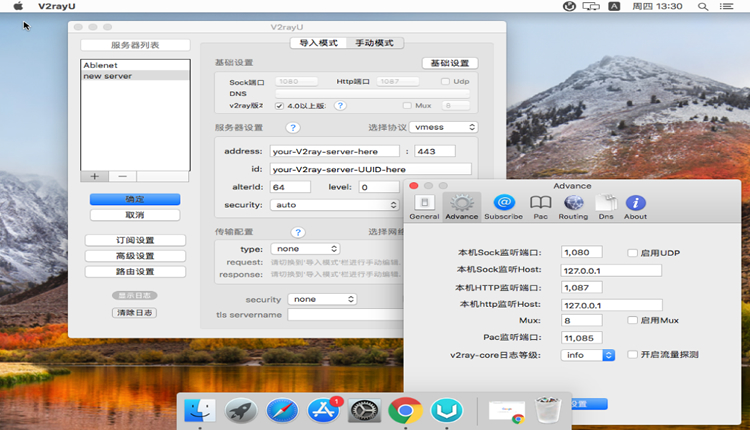Switch to 手动模式 tab

(375, 43)
